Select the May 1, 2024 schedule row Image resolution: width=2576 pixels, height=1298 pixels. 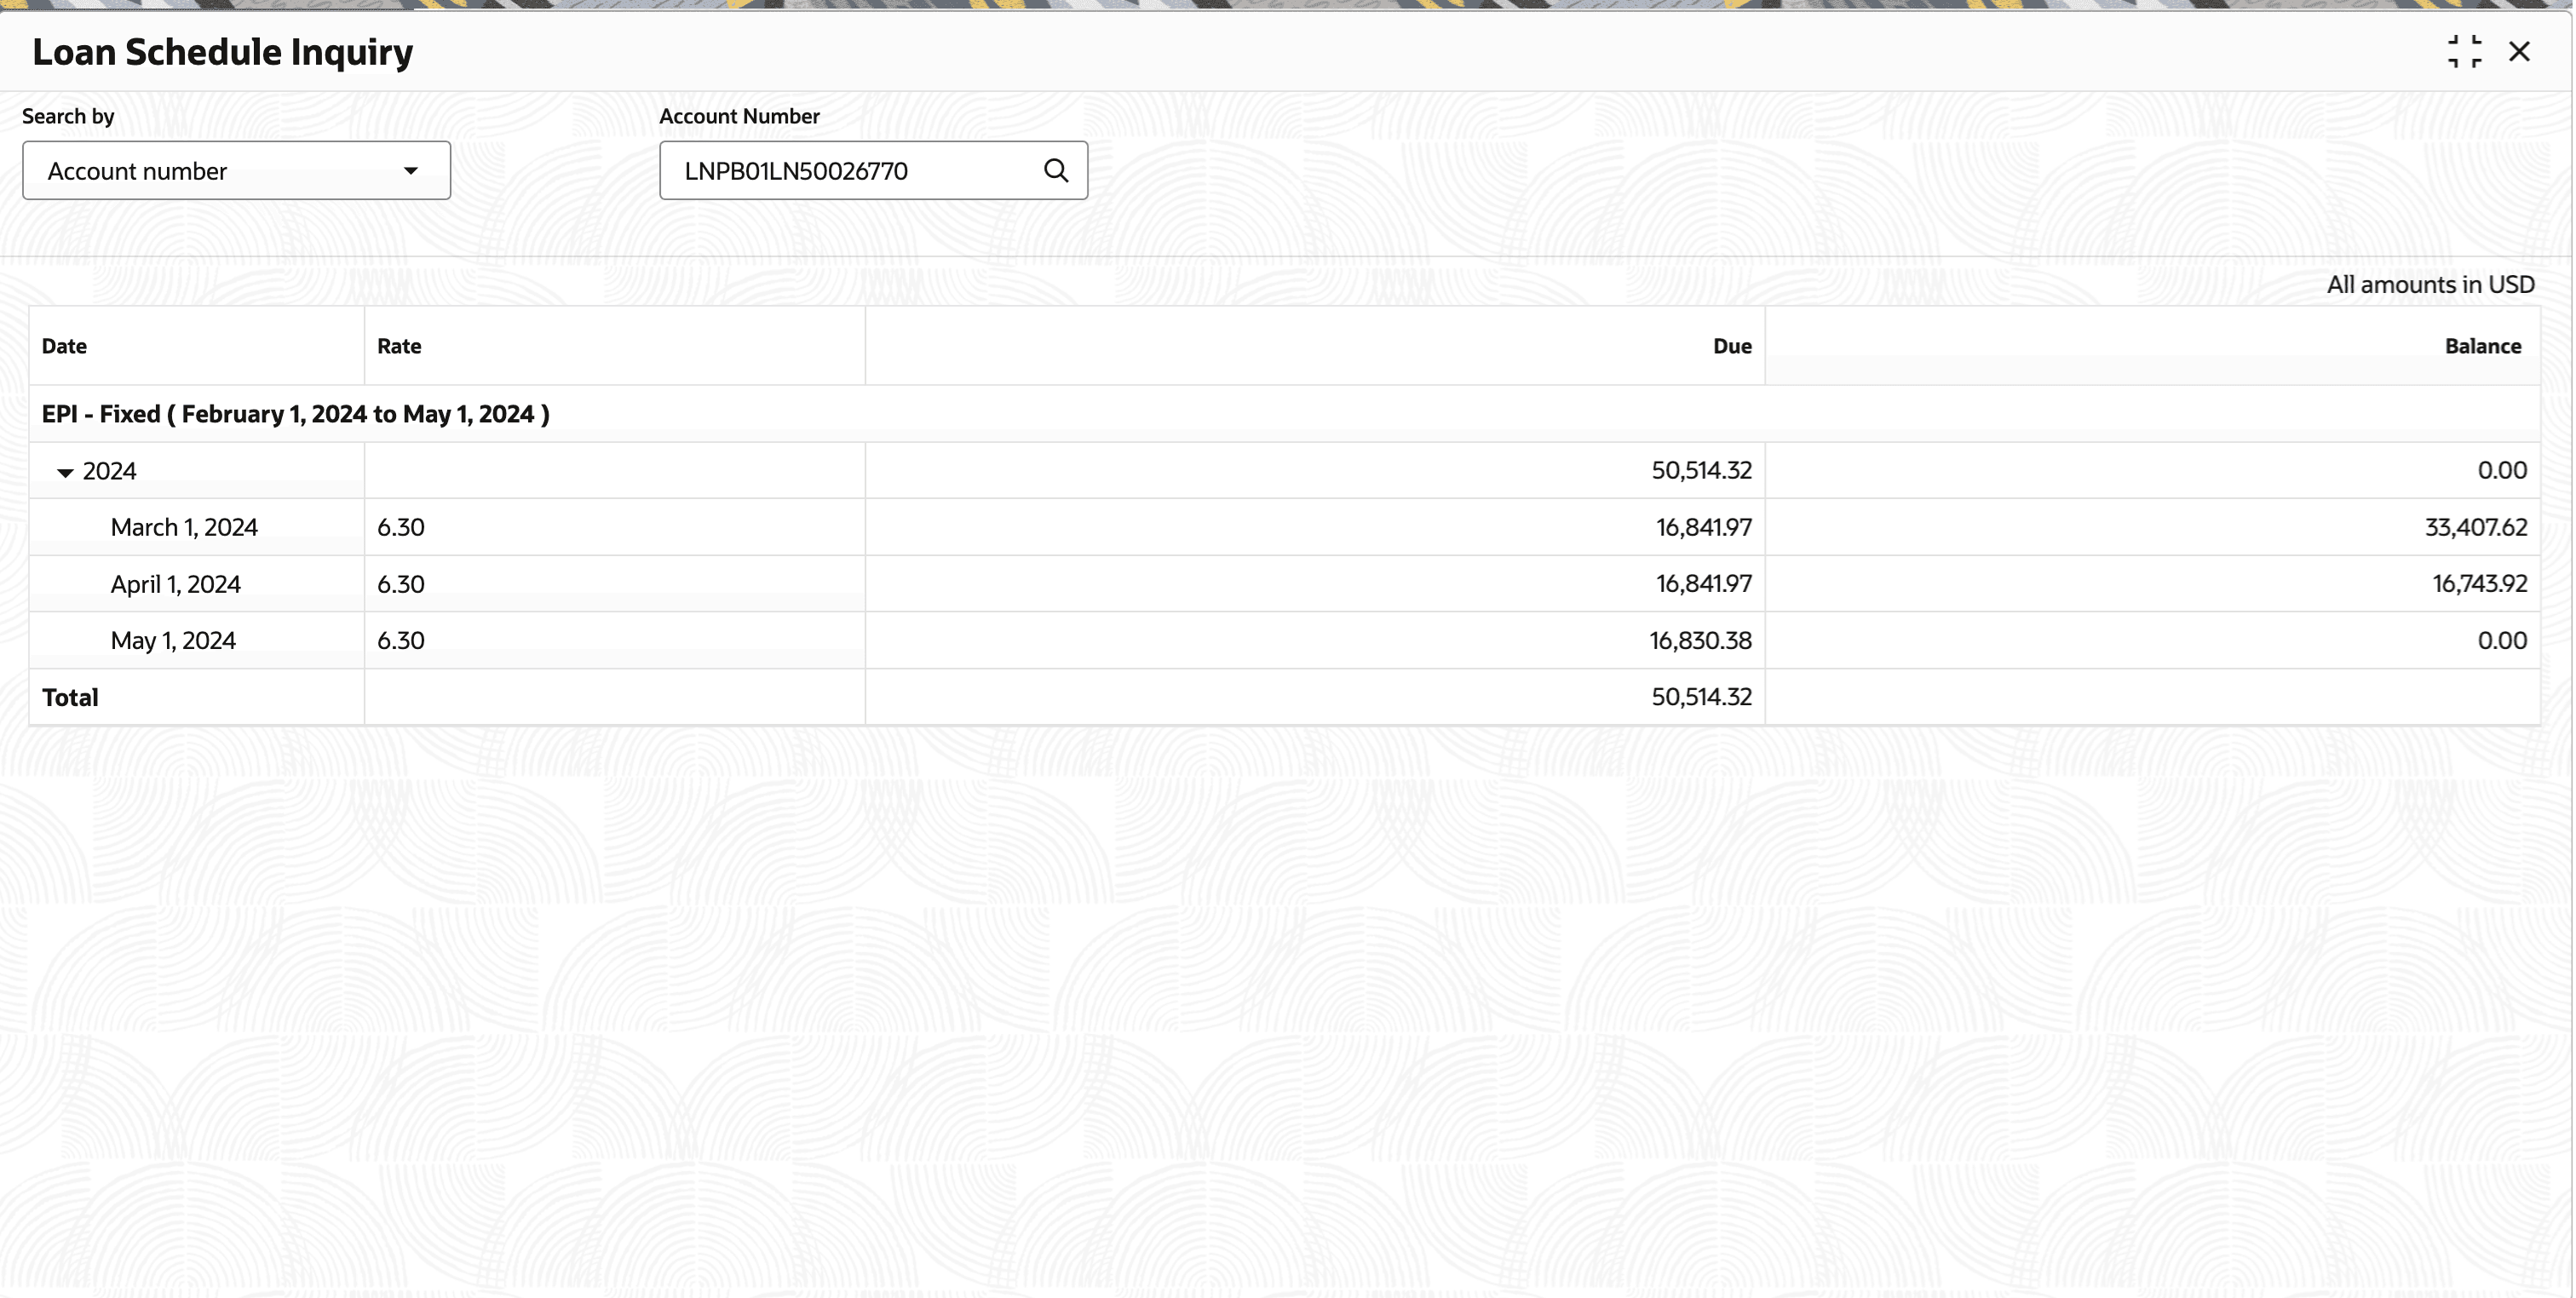(173, 641)
